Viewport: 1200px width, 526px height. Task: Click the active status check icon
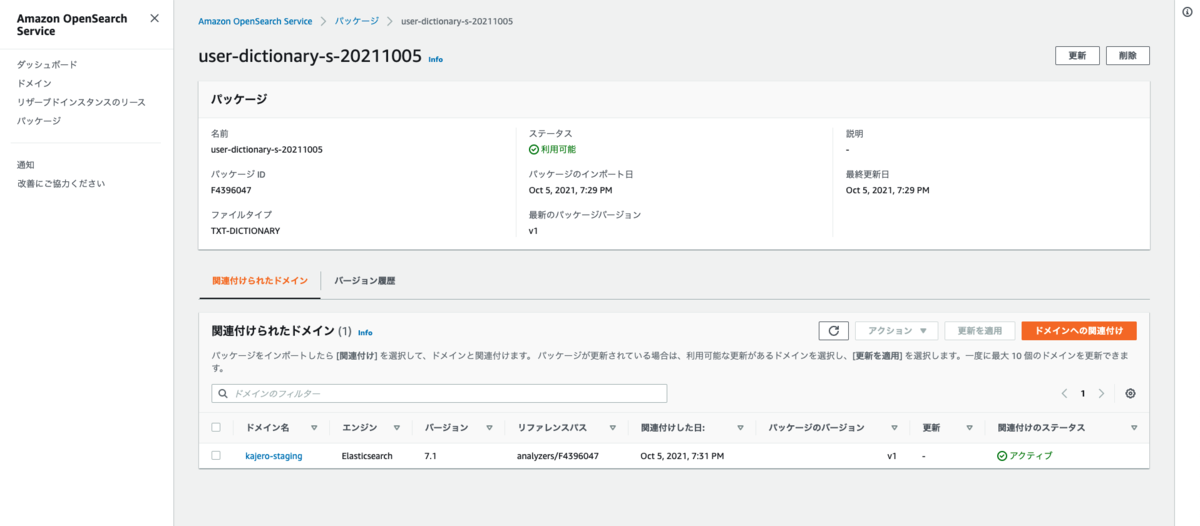1001,455
